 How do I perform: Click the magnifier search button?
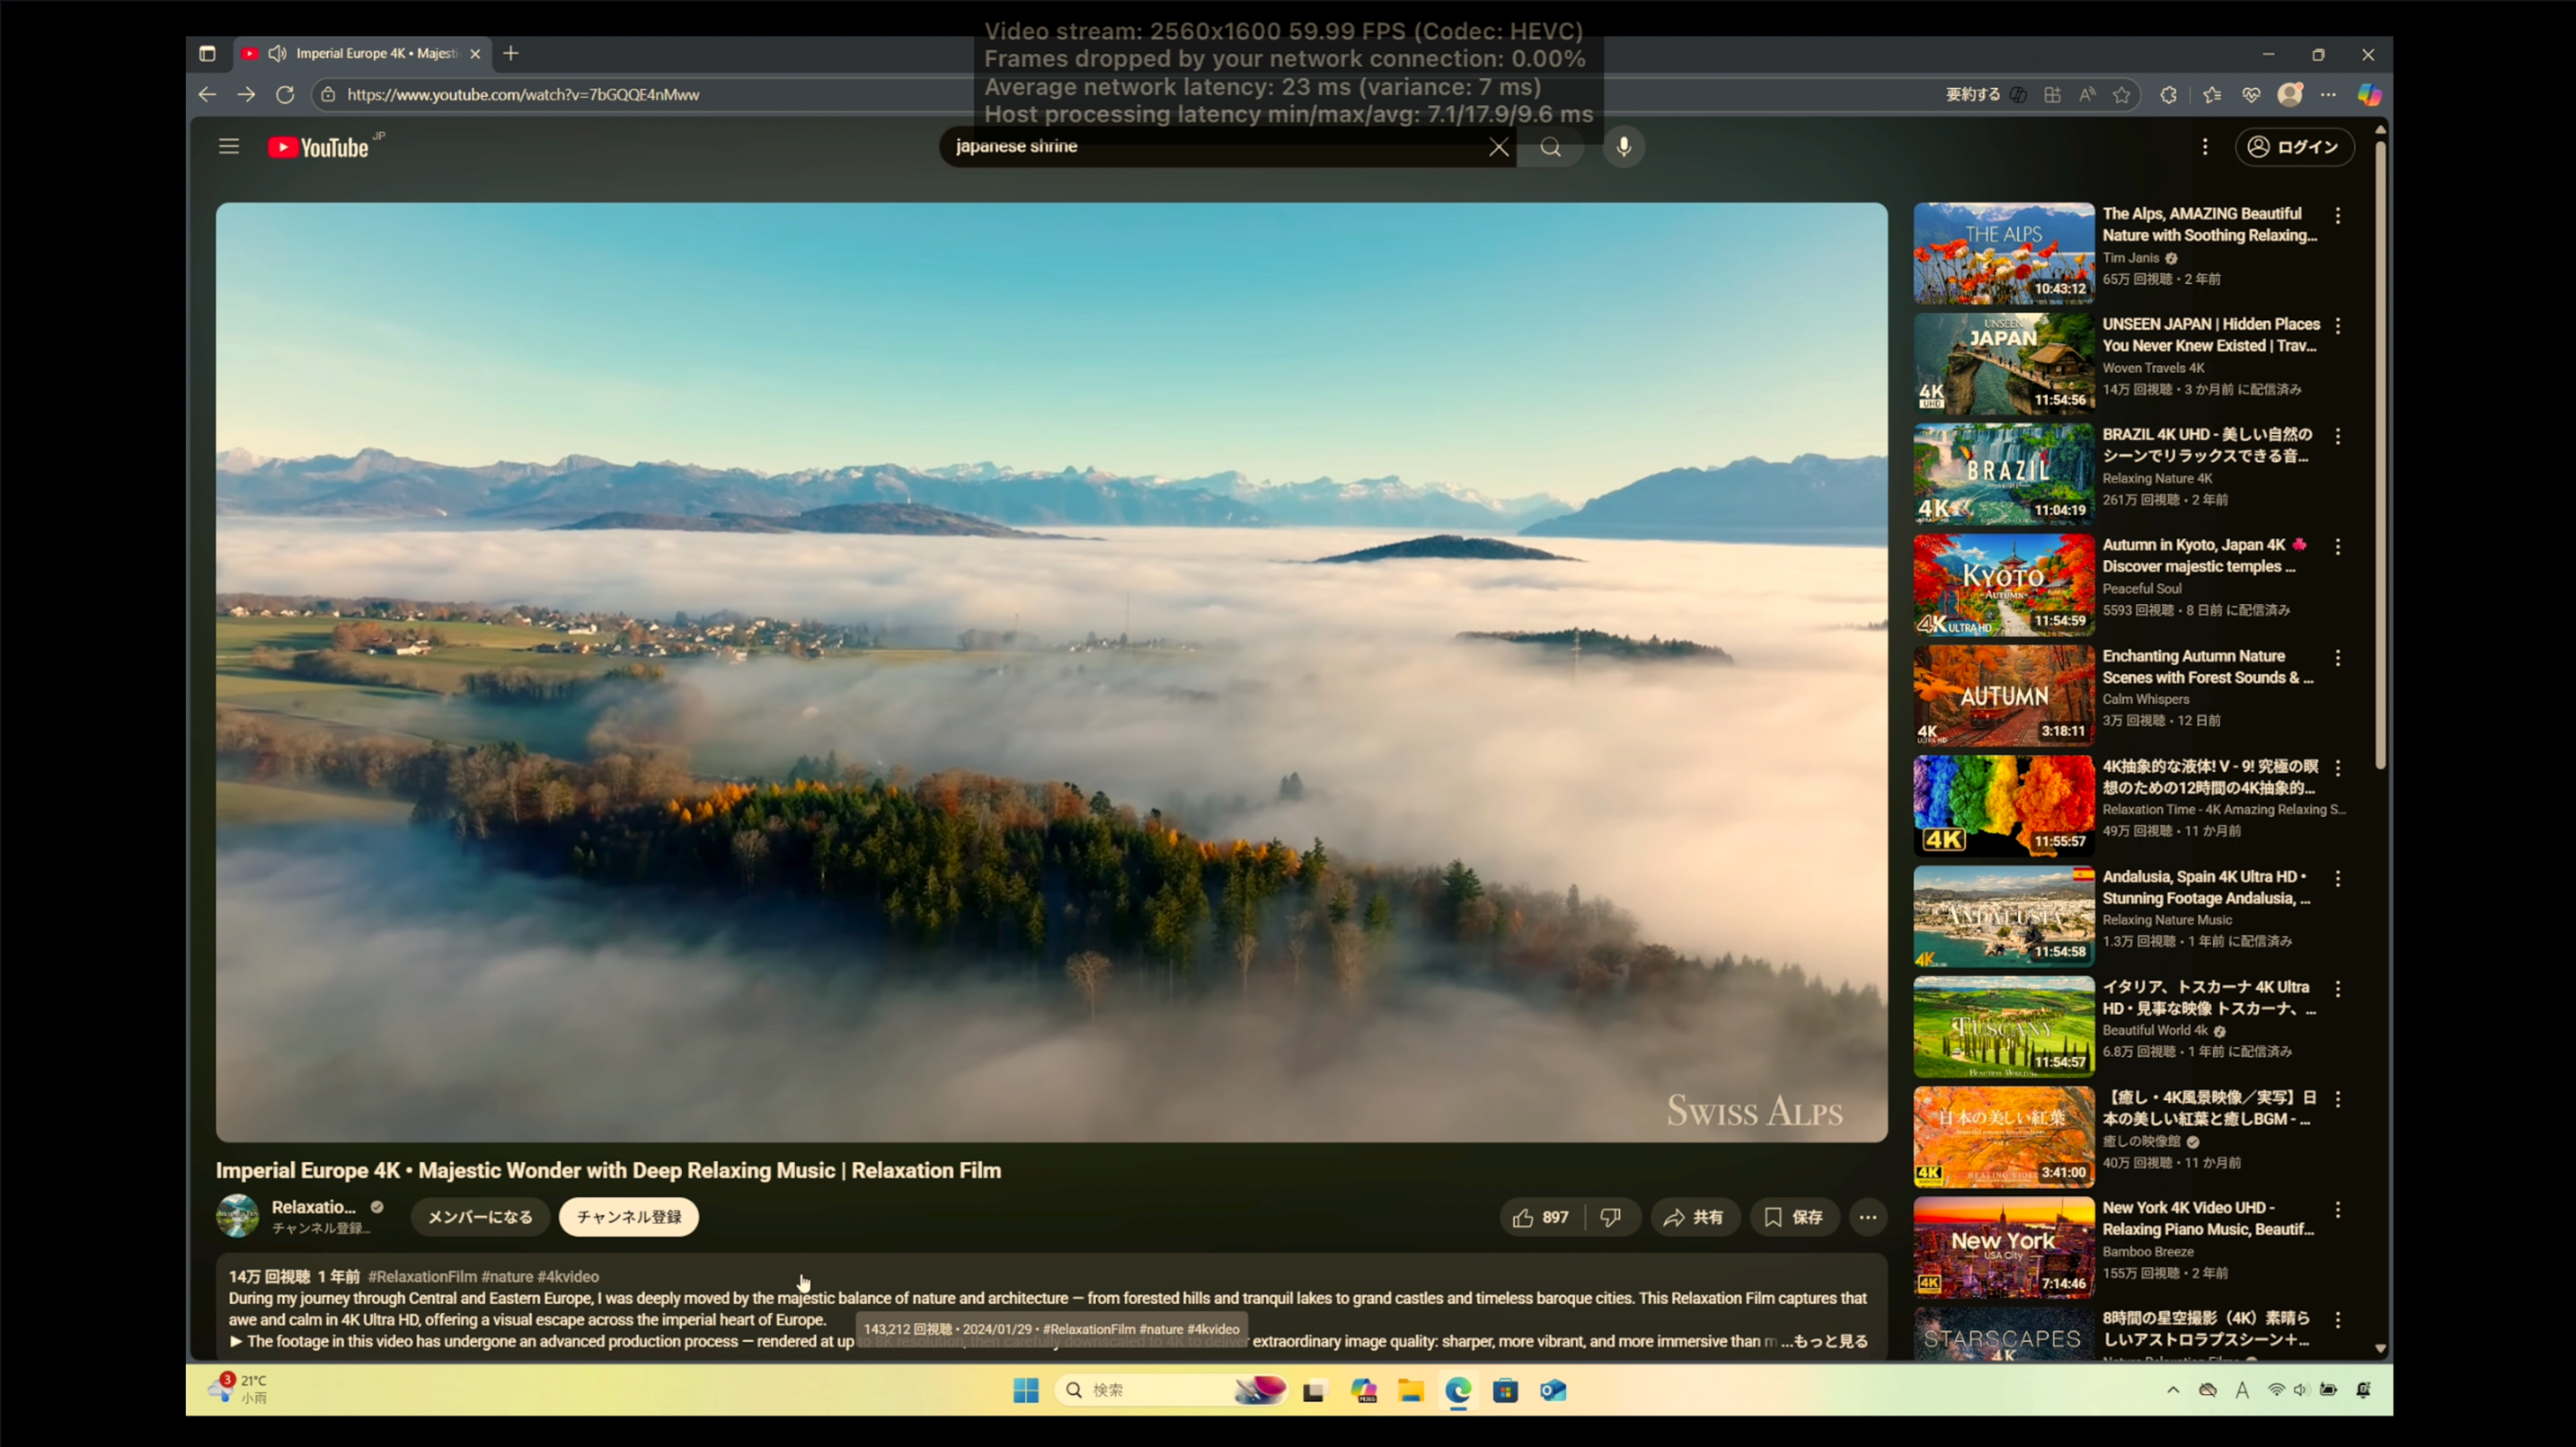coord(1550,148)
